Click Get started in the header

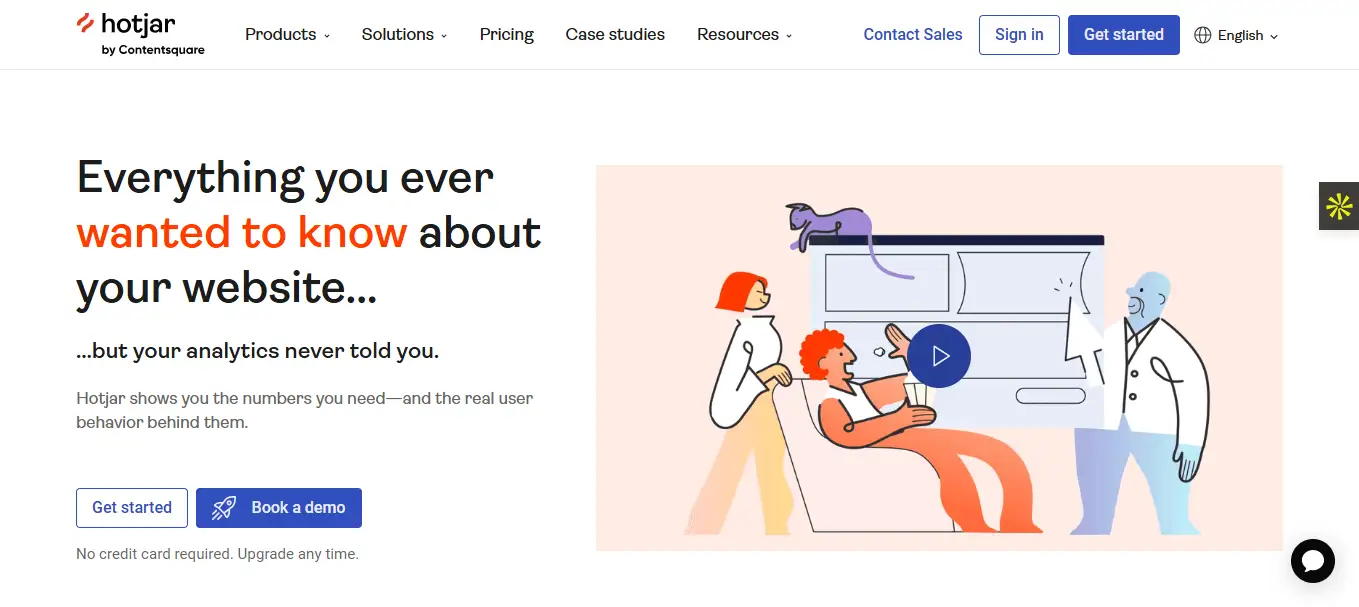click(x=1123, y=34)
